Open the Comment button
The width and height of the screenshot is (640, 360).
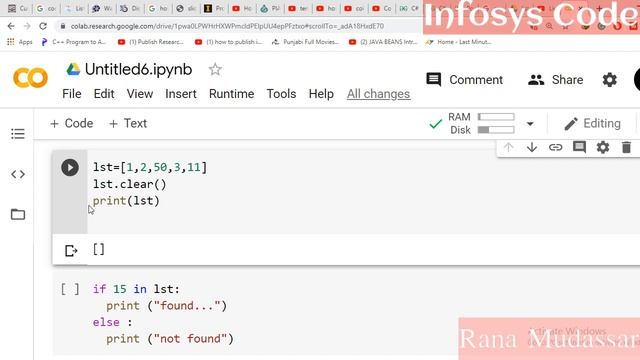tap(464, 80)
